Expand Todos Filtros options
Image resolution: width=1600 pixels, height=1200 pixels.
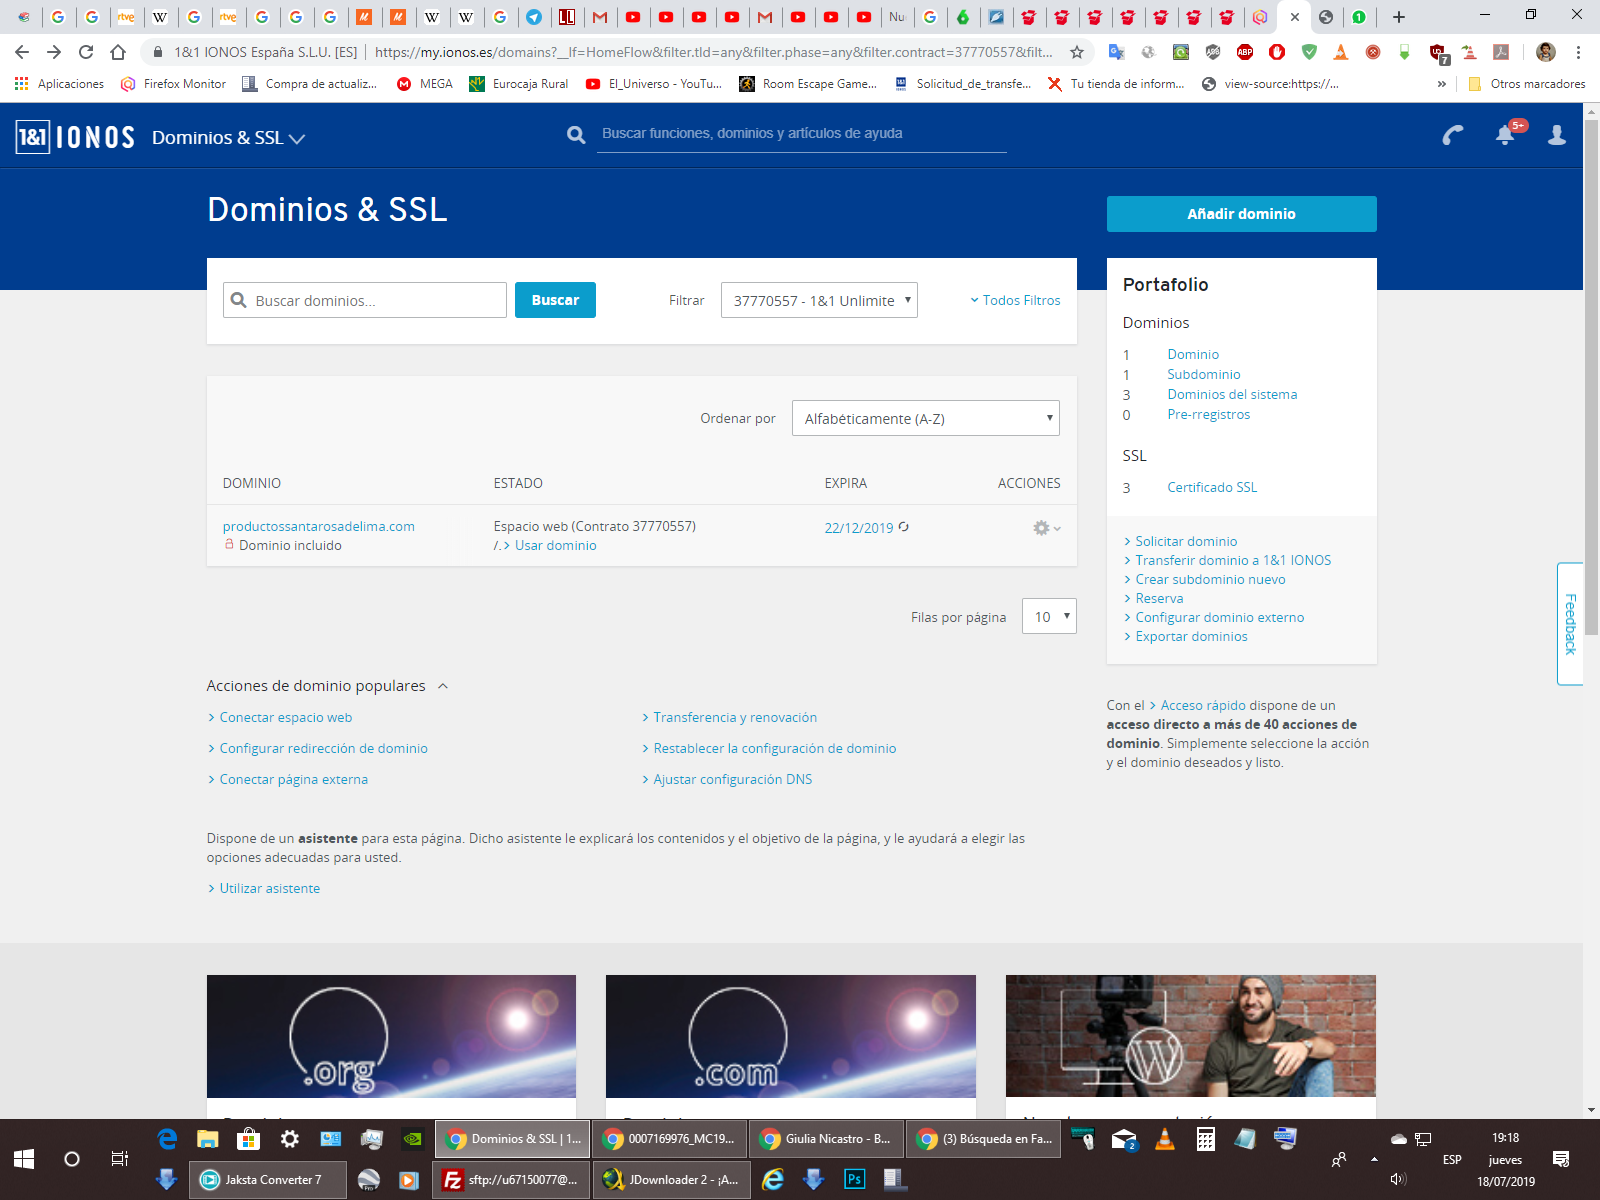point(1015,300)
